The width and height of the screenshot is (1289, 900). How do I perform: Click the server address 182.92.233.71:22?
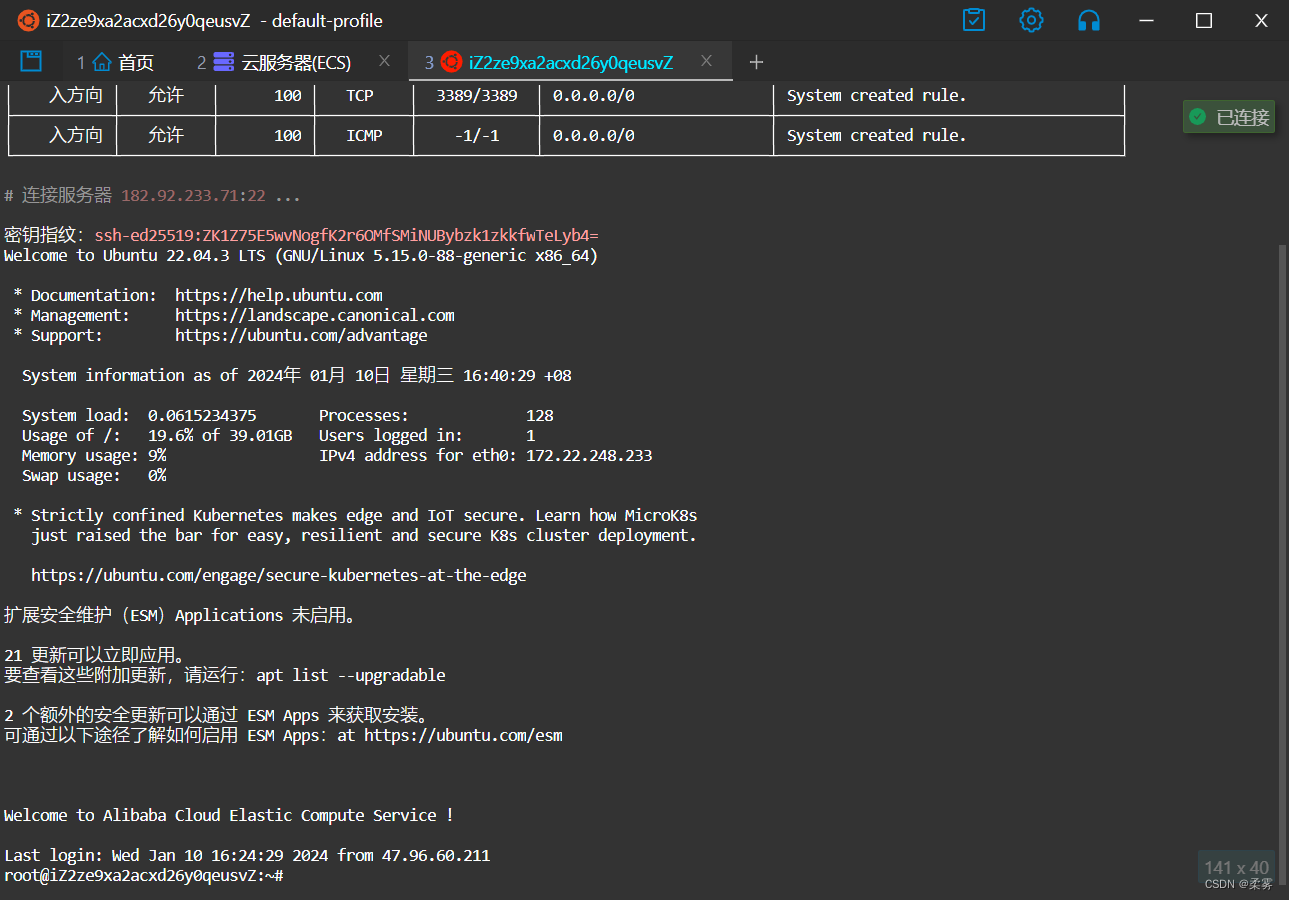coord(193,195)
